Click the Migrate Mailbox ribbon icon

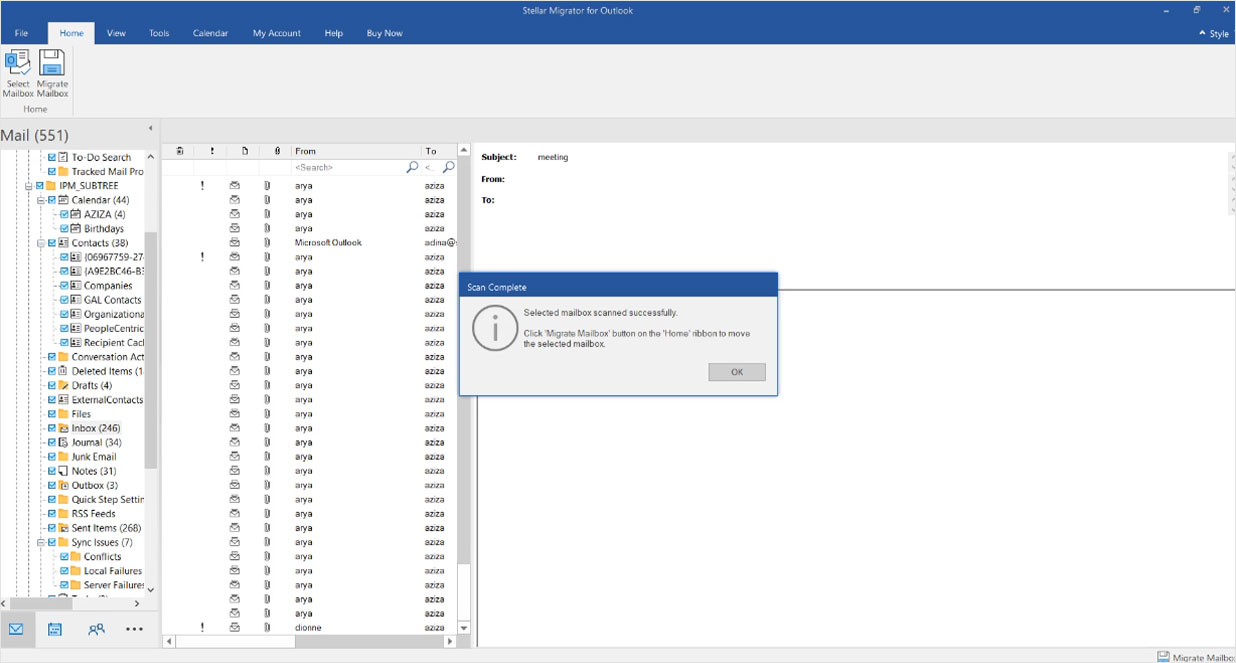coord(52,64)
